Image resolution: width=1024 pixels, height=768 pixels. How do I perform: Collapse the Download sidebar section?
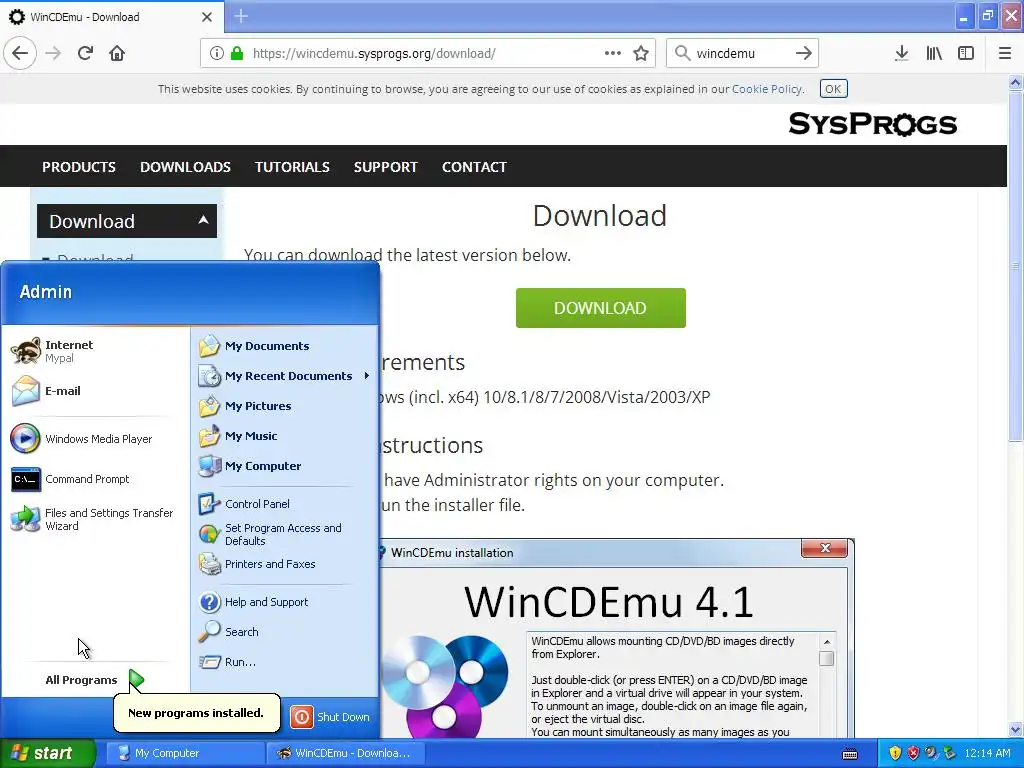point(203,220)
